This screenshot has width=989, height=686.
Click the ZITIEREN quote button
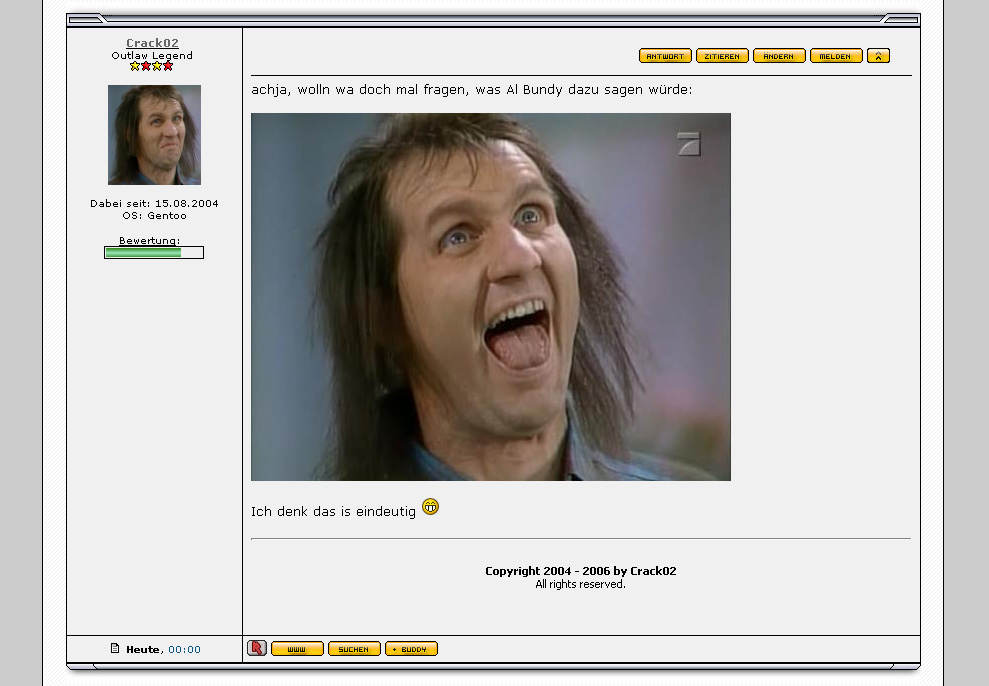pyautogui.click(x=722, y=56)
